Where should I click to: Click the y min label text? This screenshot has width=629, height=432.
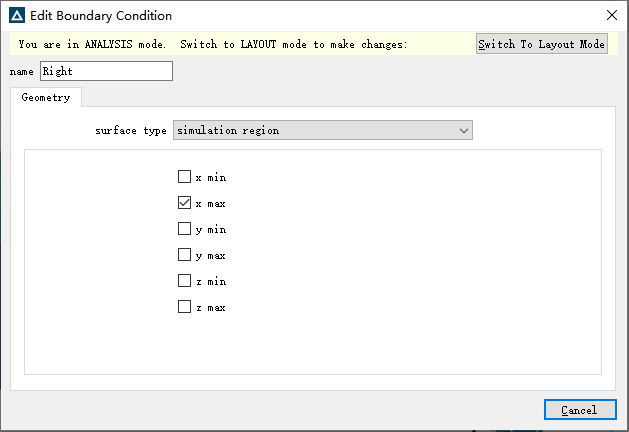click(211, 230)
